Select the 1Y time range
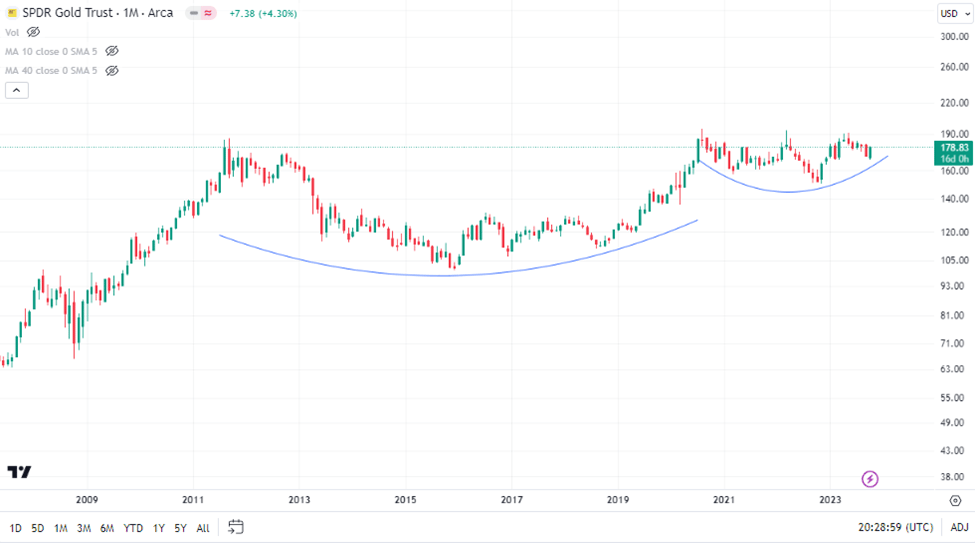This screenshot has width=975, height=543. (159, 528)
